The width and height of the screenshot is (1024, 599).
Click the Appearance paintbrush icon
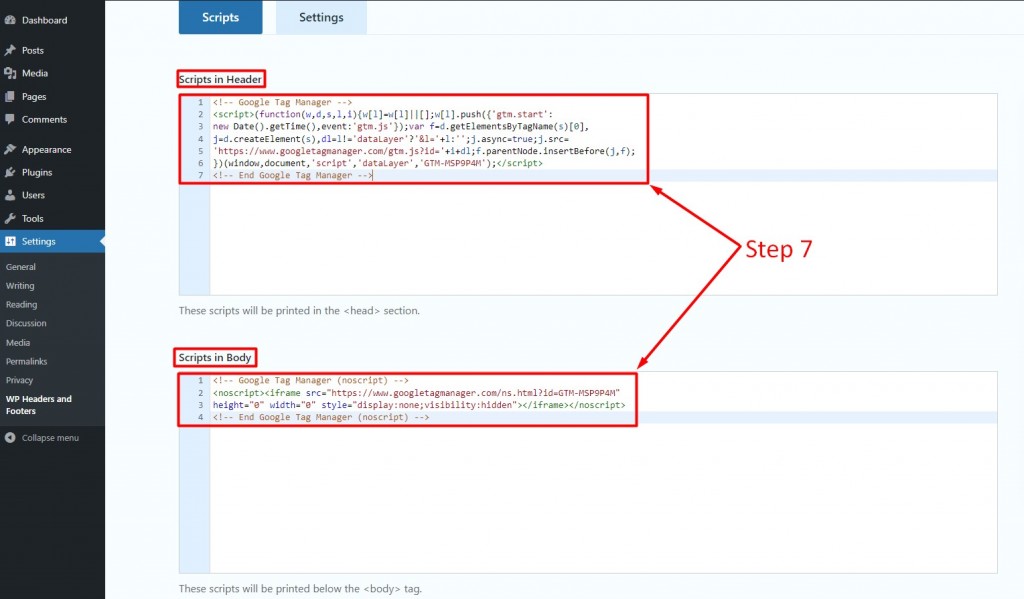[10, 150]
